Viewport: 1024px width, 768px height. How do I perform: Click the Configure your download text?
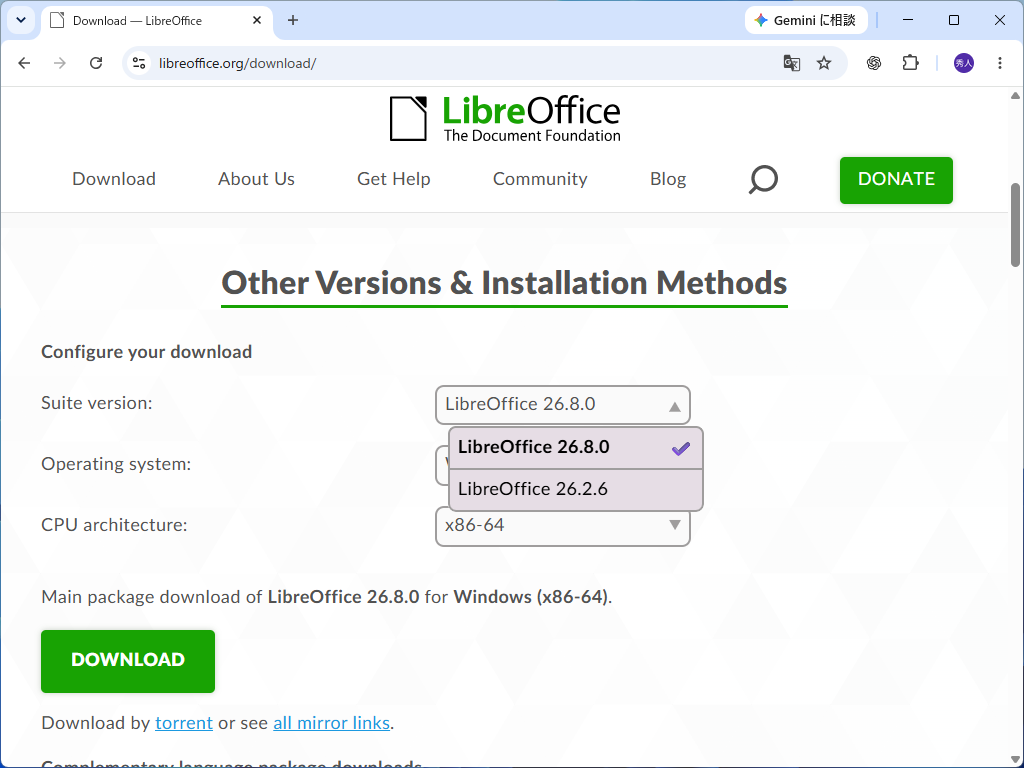[x=146, y=352]
